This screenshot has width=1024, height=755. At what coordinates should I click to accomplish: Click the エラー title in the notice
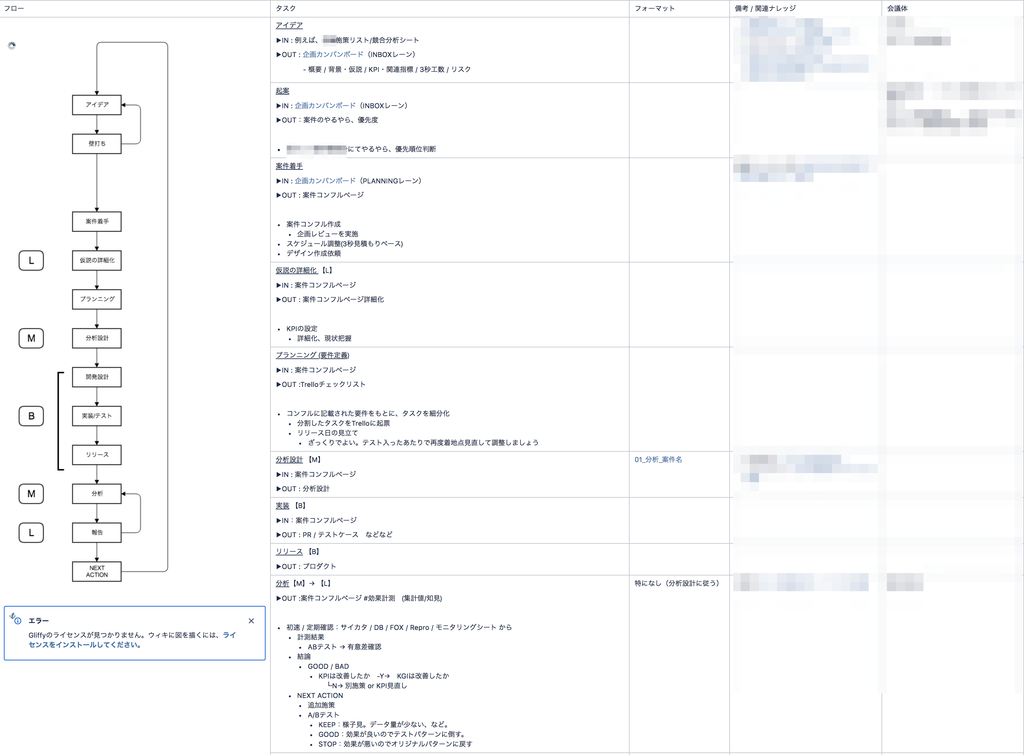[39, 620]
